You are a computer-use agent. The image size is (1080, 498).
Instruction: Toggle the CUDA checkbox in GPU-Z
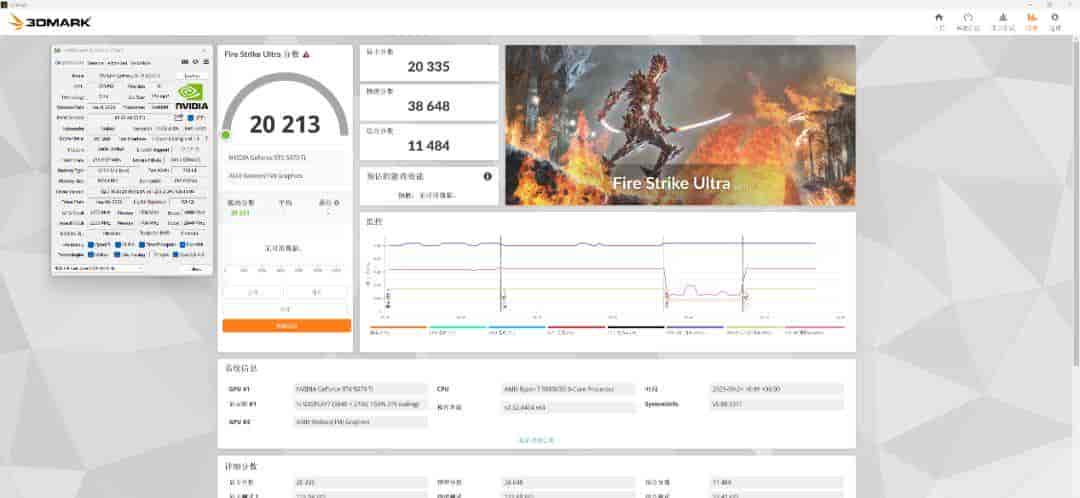click(118, 245)
